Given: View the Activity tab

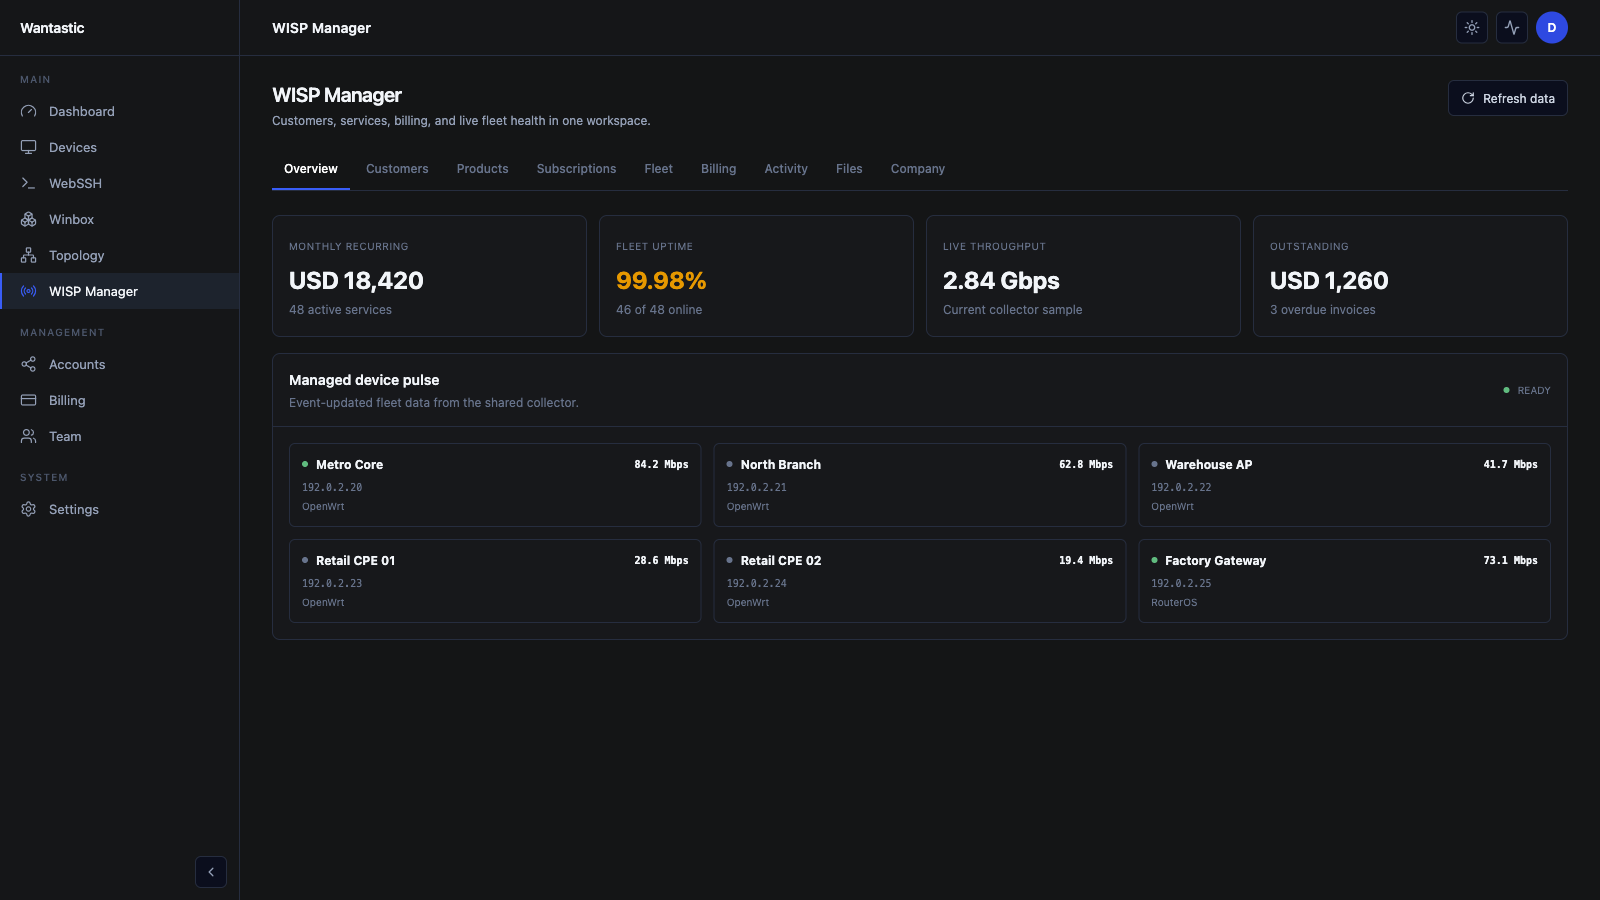Looking at the screenshot, I should pyautogui.click(x=786, y=169).
